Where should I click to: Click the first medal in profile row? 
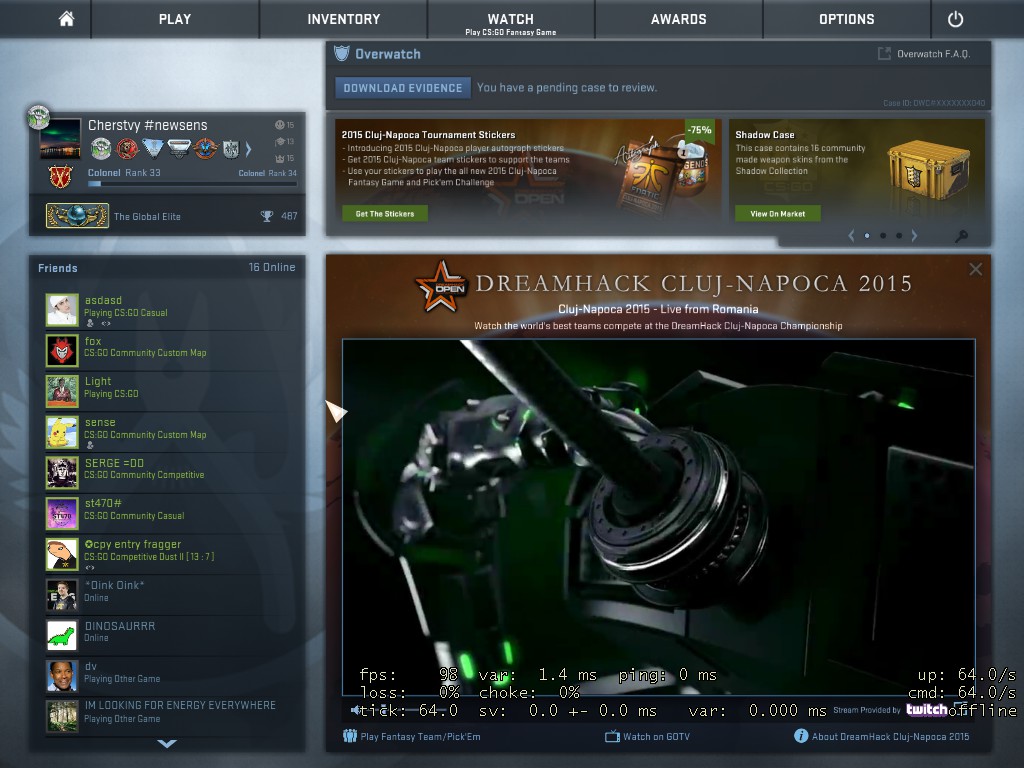click(x=101, y=149)
